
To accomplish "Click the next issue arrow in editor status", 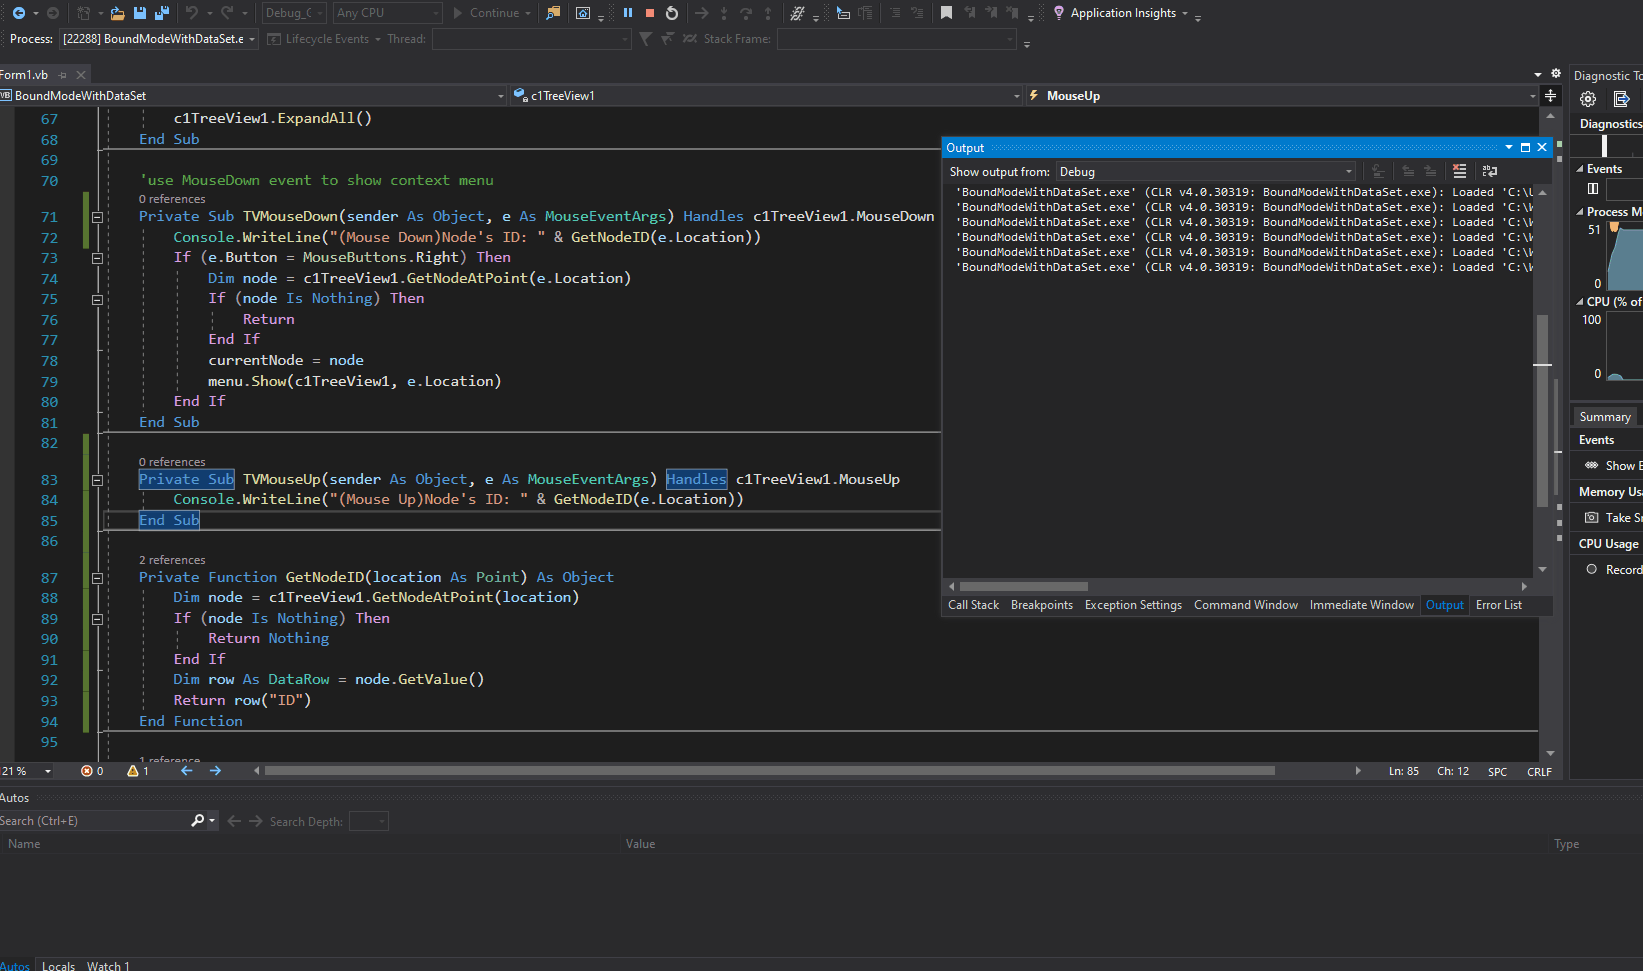I will tap(215, 771).
